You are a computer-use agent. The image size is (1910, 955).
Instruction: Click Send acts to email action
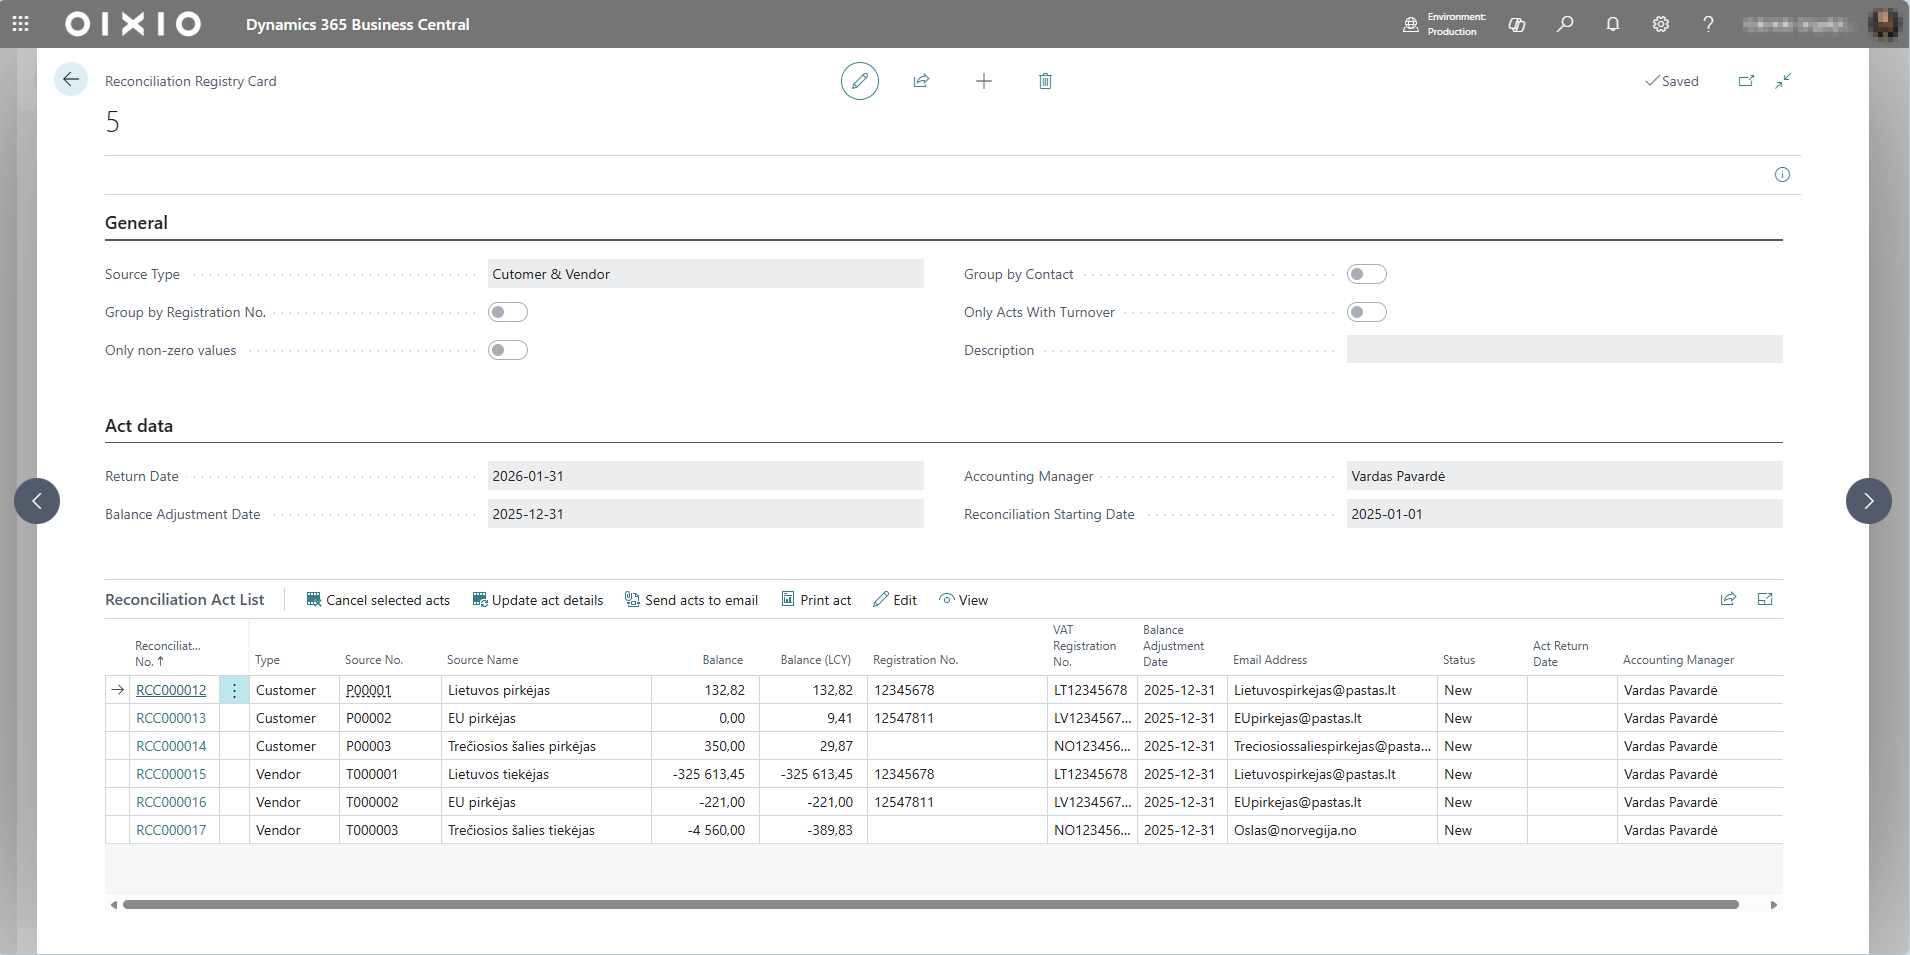click(691, 600)
